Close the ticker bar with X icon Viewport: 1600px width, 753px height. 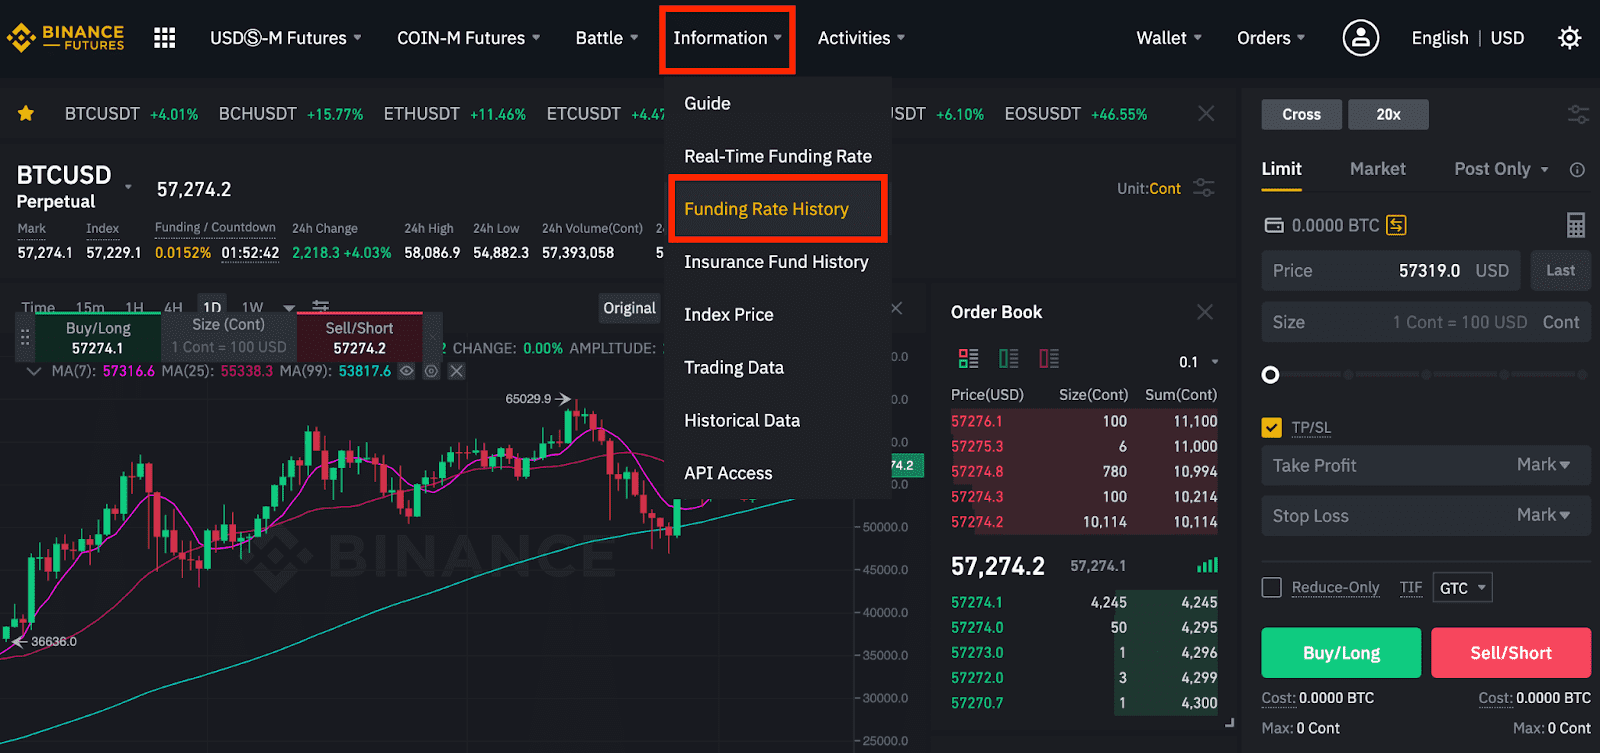click(x=1207, y=114)
